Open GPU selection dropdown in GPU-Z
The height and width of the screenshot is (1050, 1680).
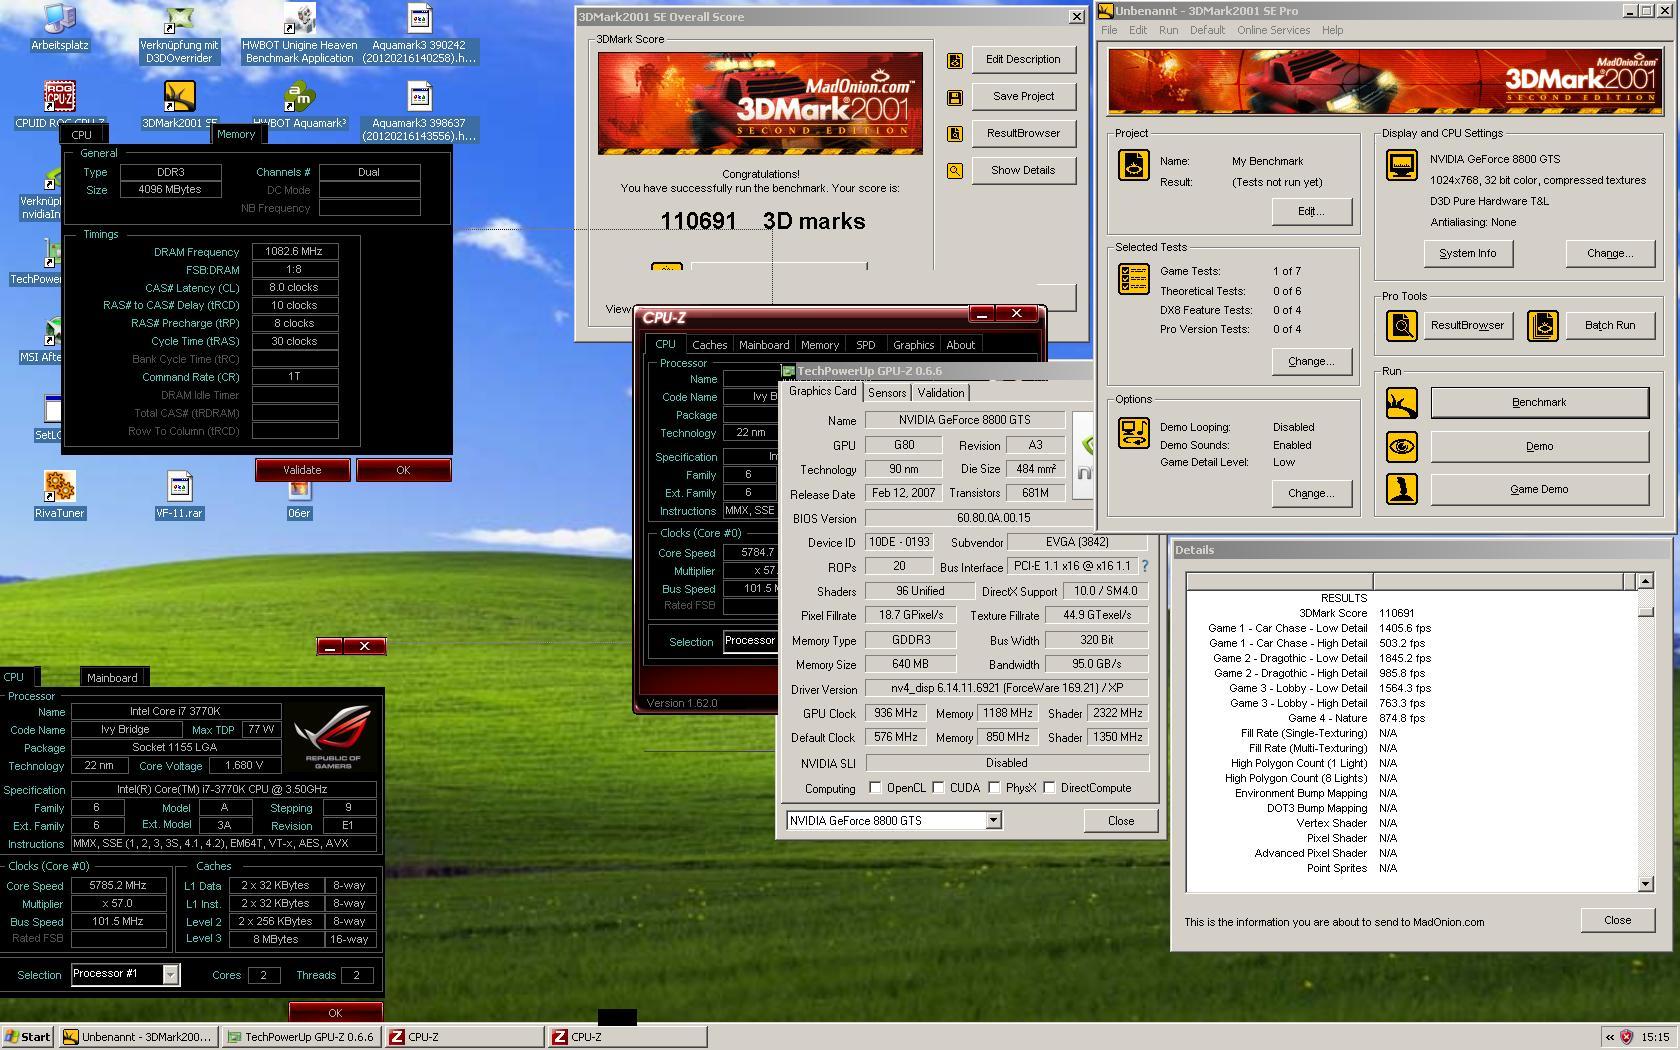point(993,821)
